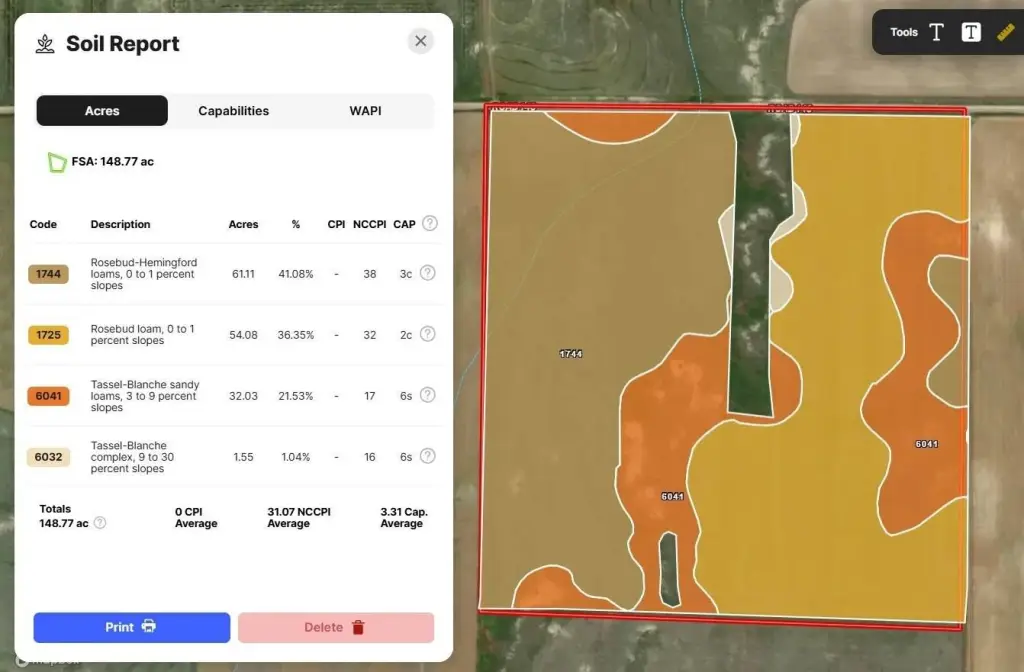Click the Description column header
1024x672 pixels.
(120, 224)
